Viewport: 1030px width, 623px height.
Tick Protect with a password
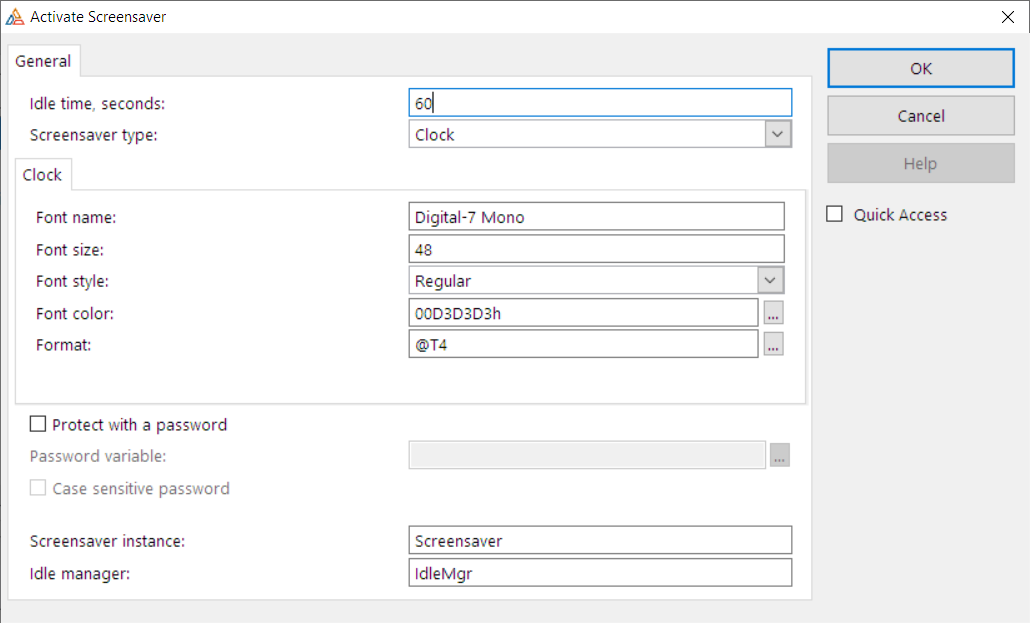[38, 424]
